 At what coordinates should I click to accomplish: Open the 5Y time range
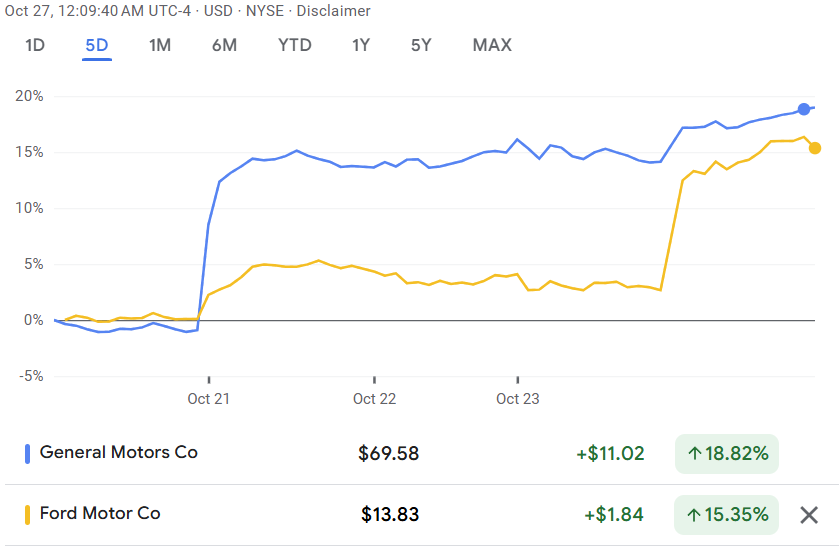(422, 45)
